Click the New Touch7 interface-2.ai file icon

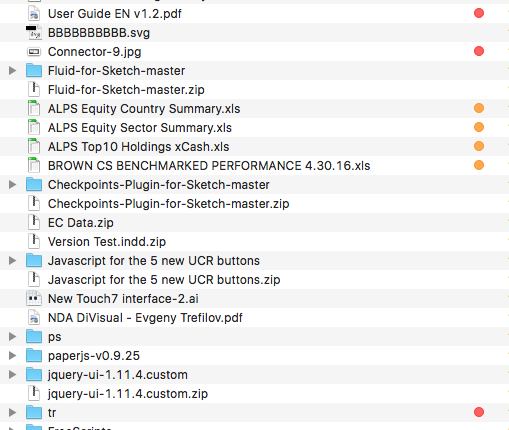click(34, 299)
